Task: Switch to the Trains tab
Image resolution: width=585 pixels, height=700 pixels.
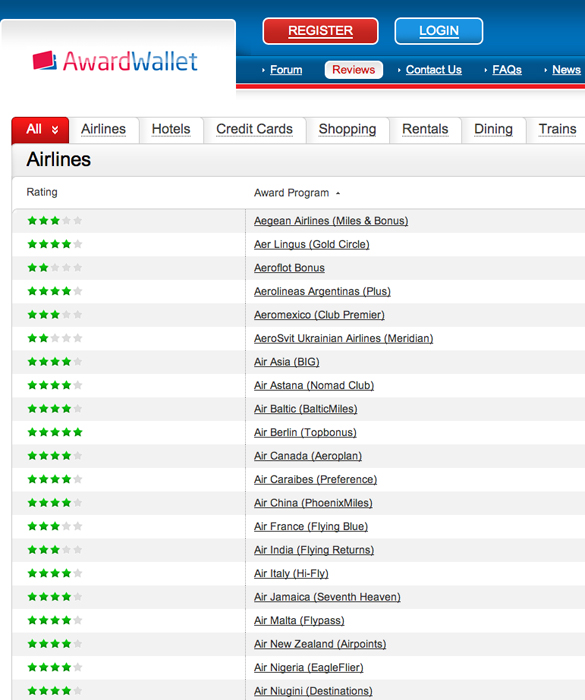Action: point(557,129)
